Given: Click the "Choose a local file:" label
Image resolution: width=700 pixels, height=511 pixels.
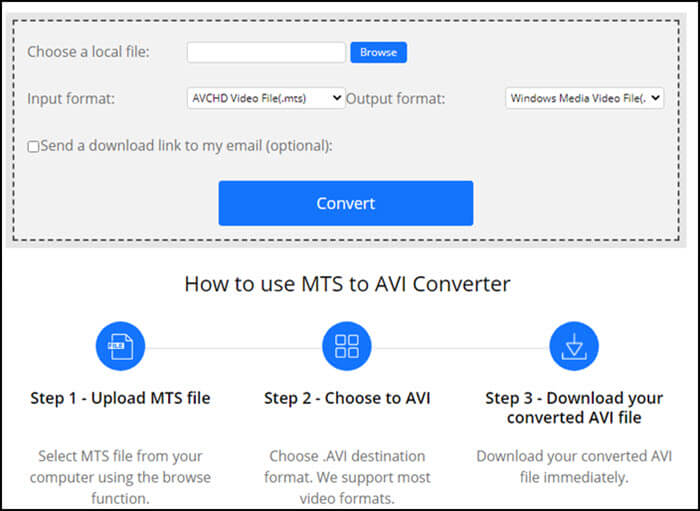Looking at the screenshot, I should pyautogui.click(x=88, y=52).
